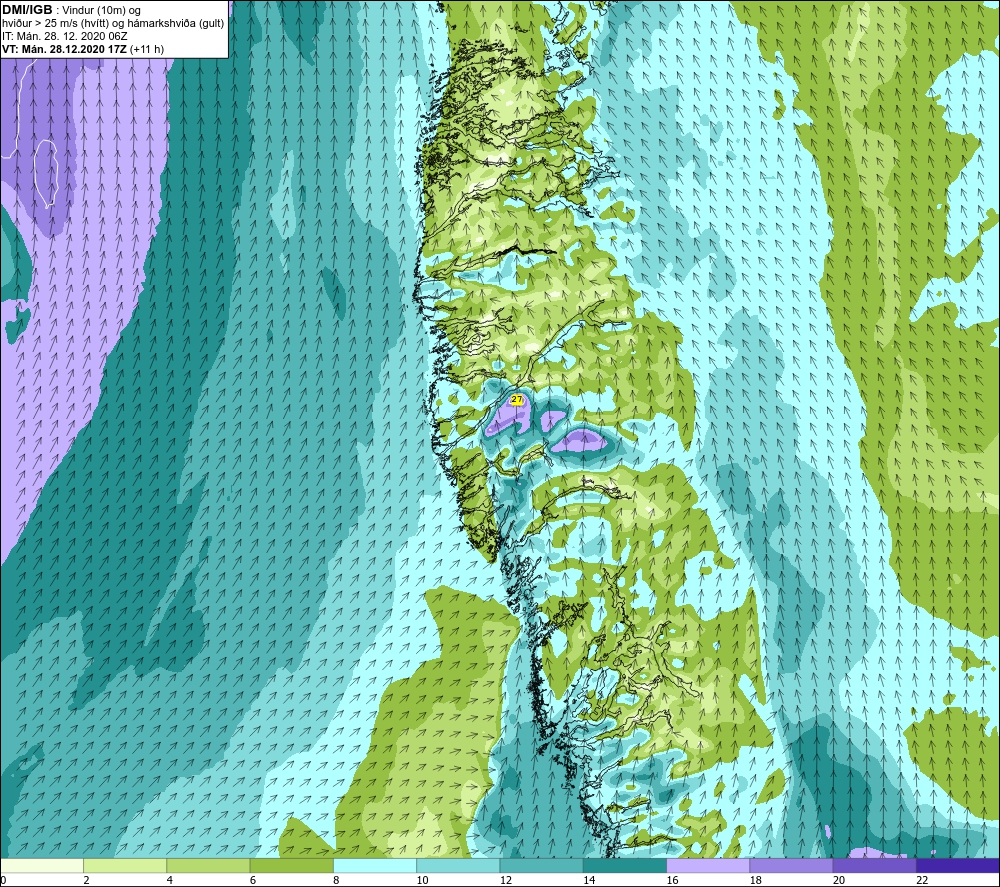Click the legend number 22

[922, 880]
